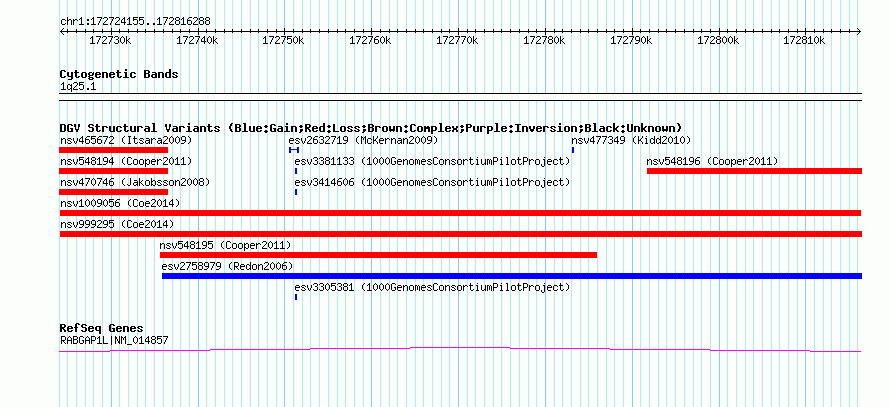Click the nsv548196 (Cooper2011) label
The width and height of the screenshot is (890, 407).
(712, 161)
